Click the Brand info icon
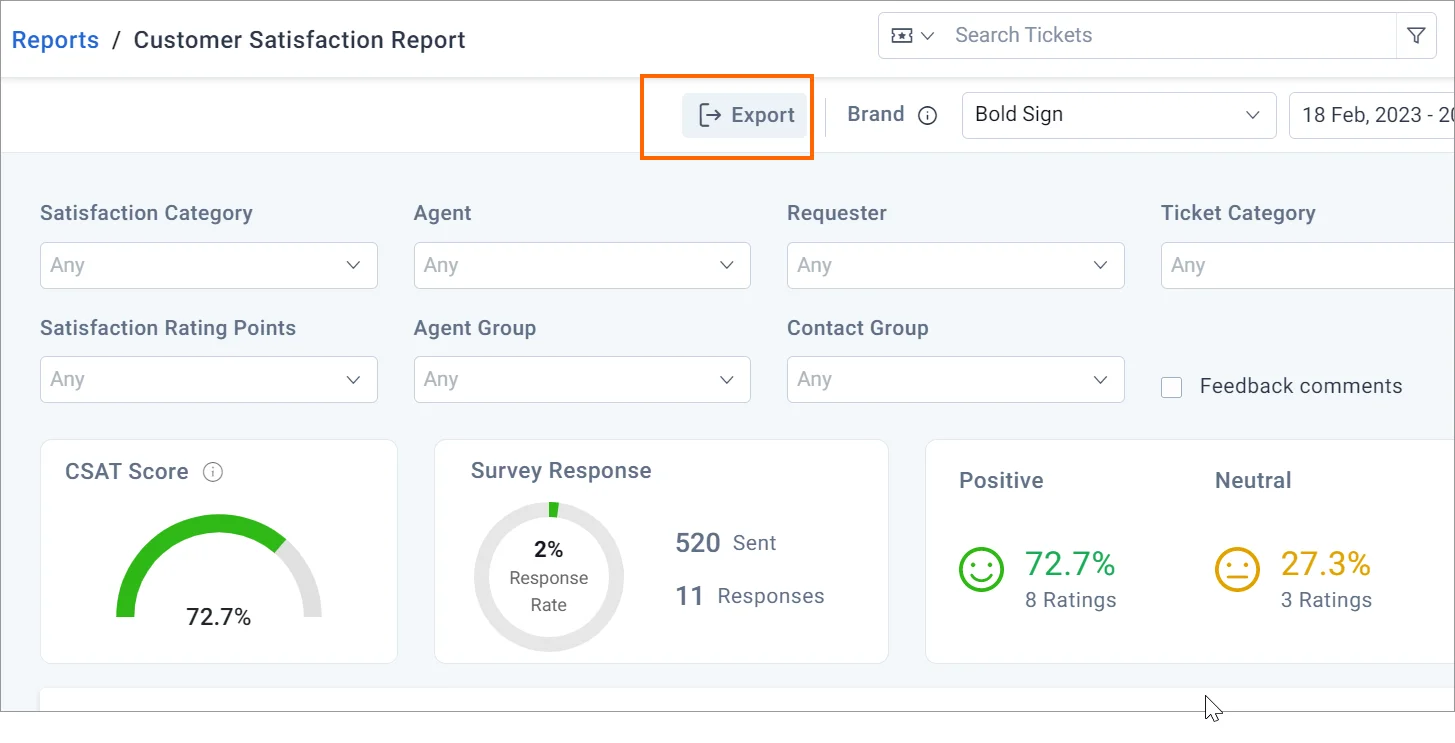 (x=927, y=115)
